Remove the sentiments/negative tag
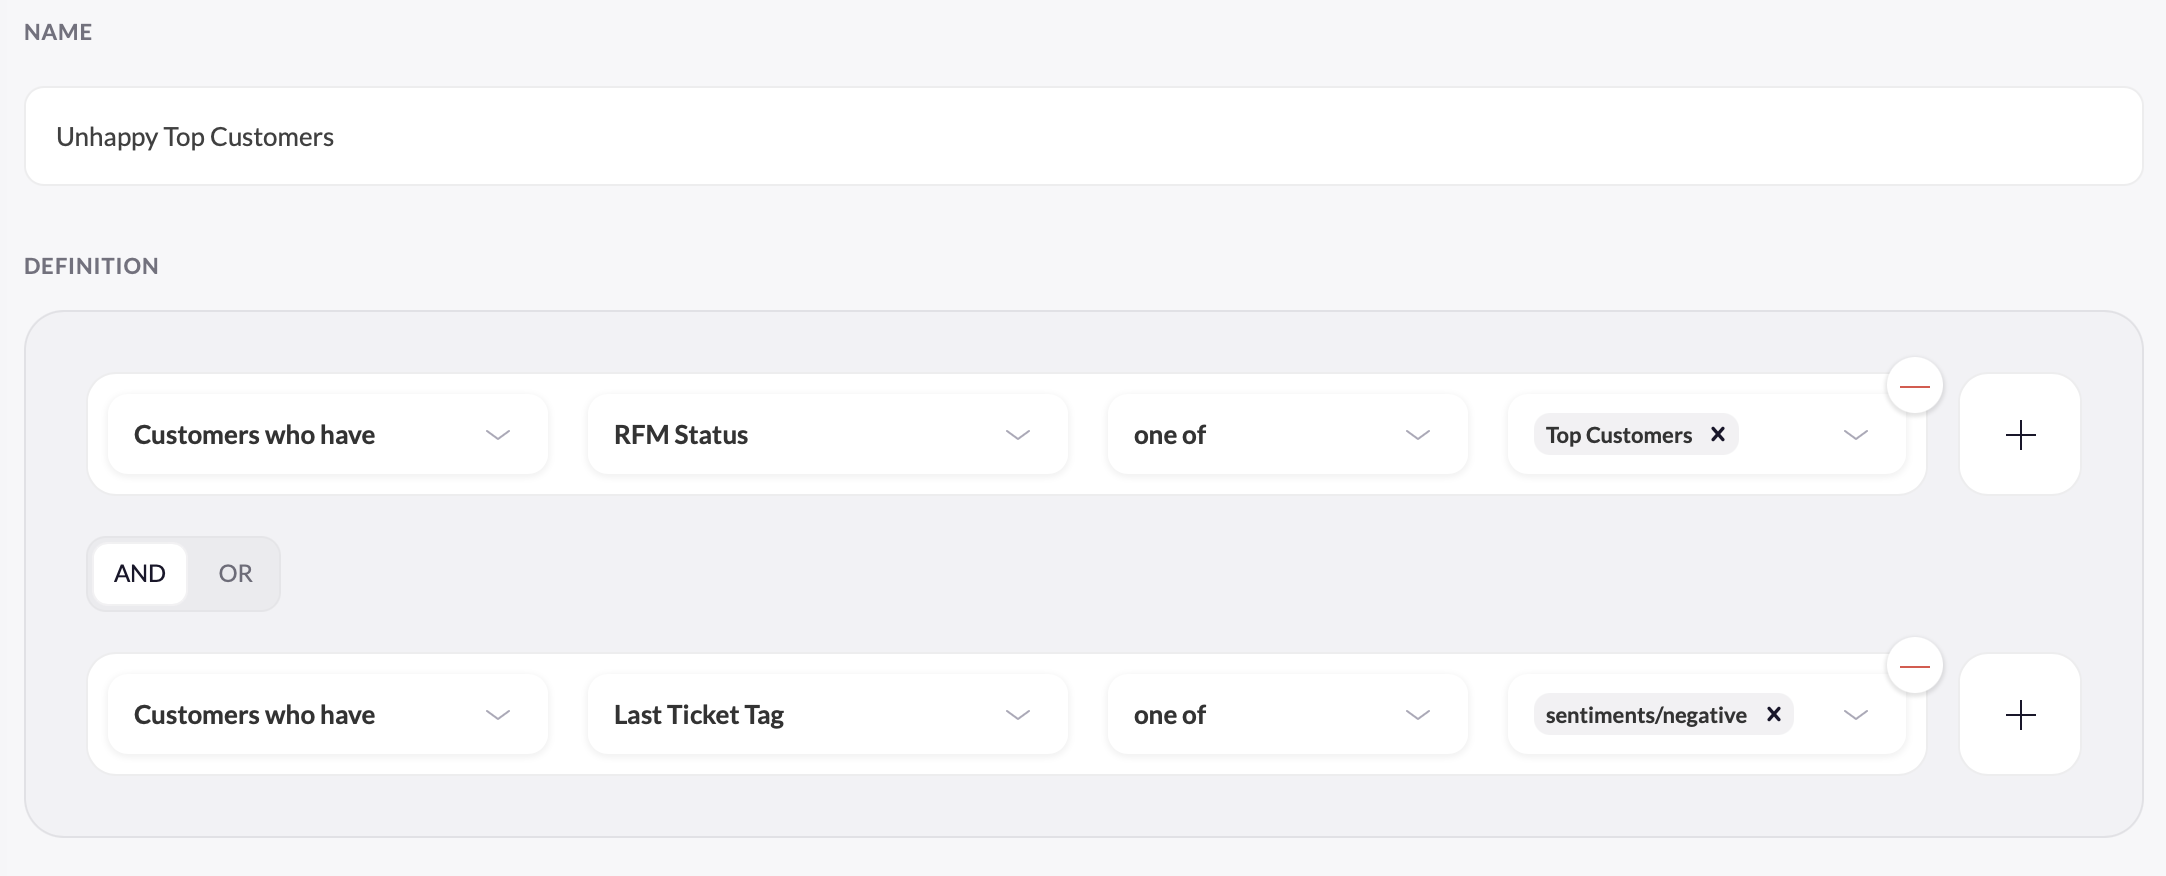The width and height of the screenshot is (2166, 876). [x=1774, y=714]
